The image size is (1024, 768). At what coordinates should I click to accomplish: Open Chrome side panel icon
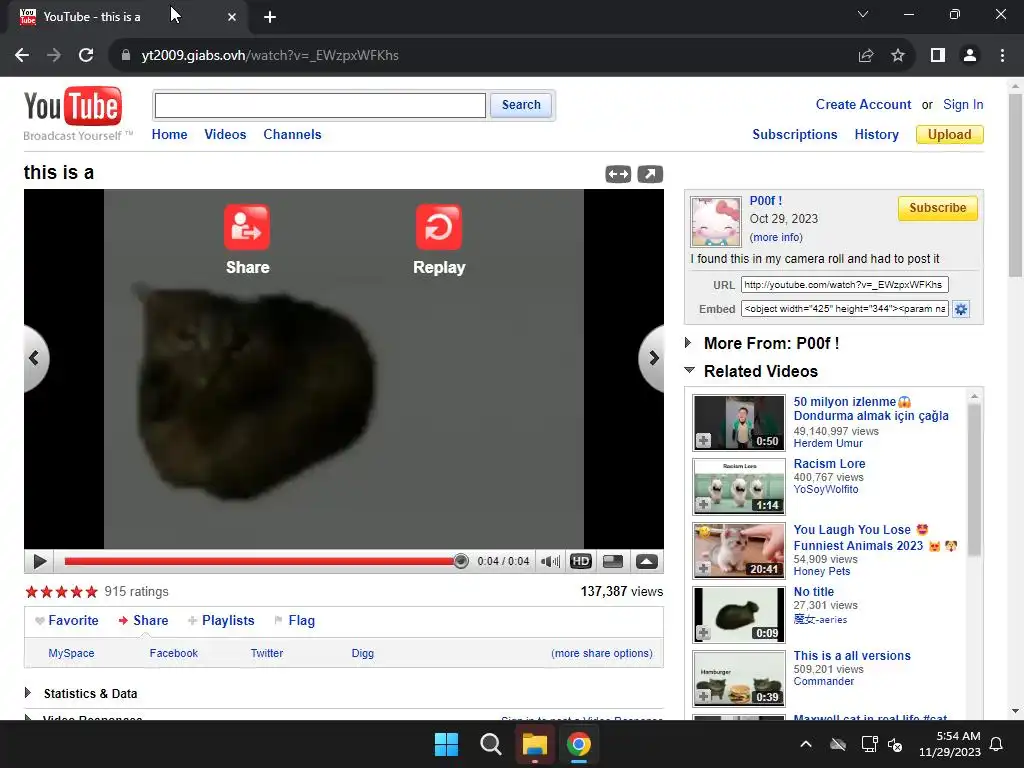click(938, 56)
